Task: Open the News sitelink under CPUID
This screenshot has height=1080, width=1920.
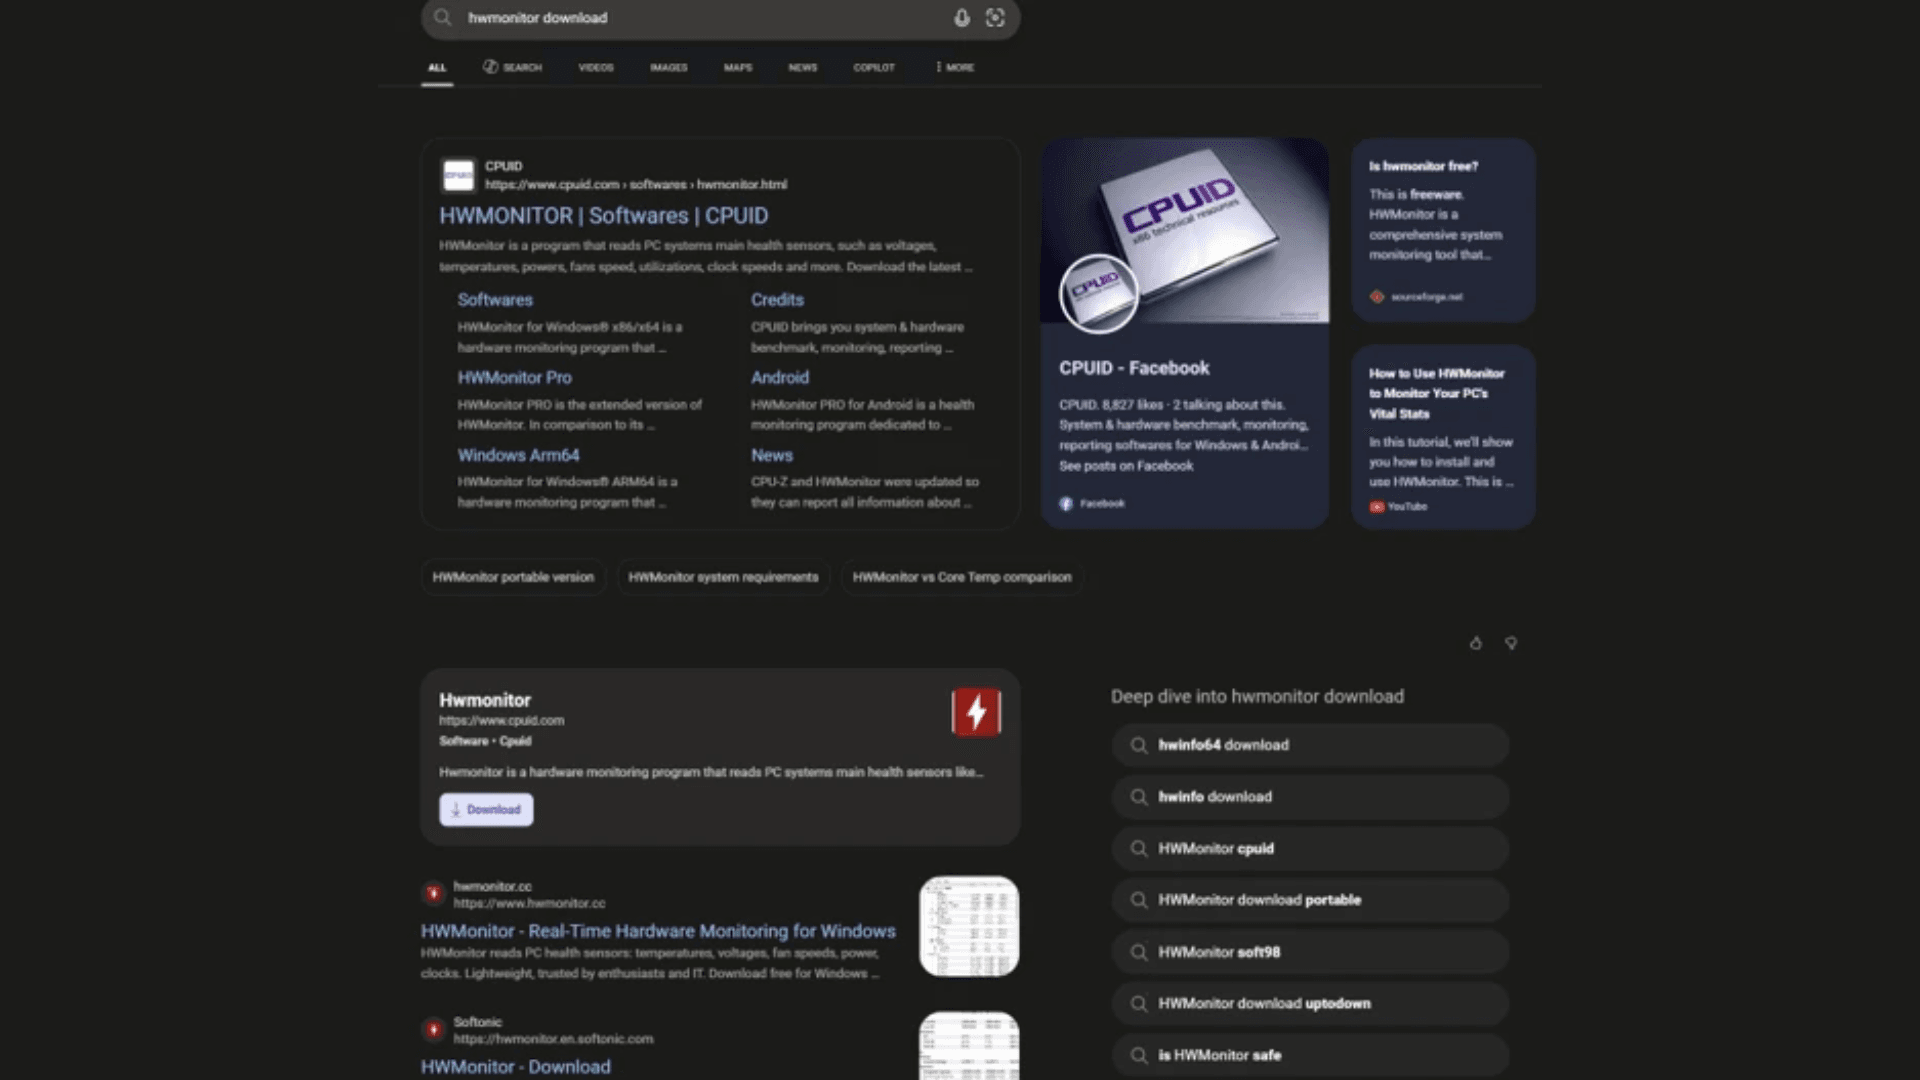Action: tap(772, 456)
